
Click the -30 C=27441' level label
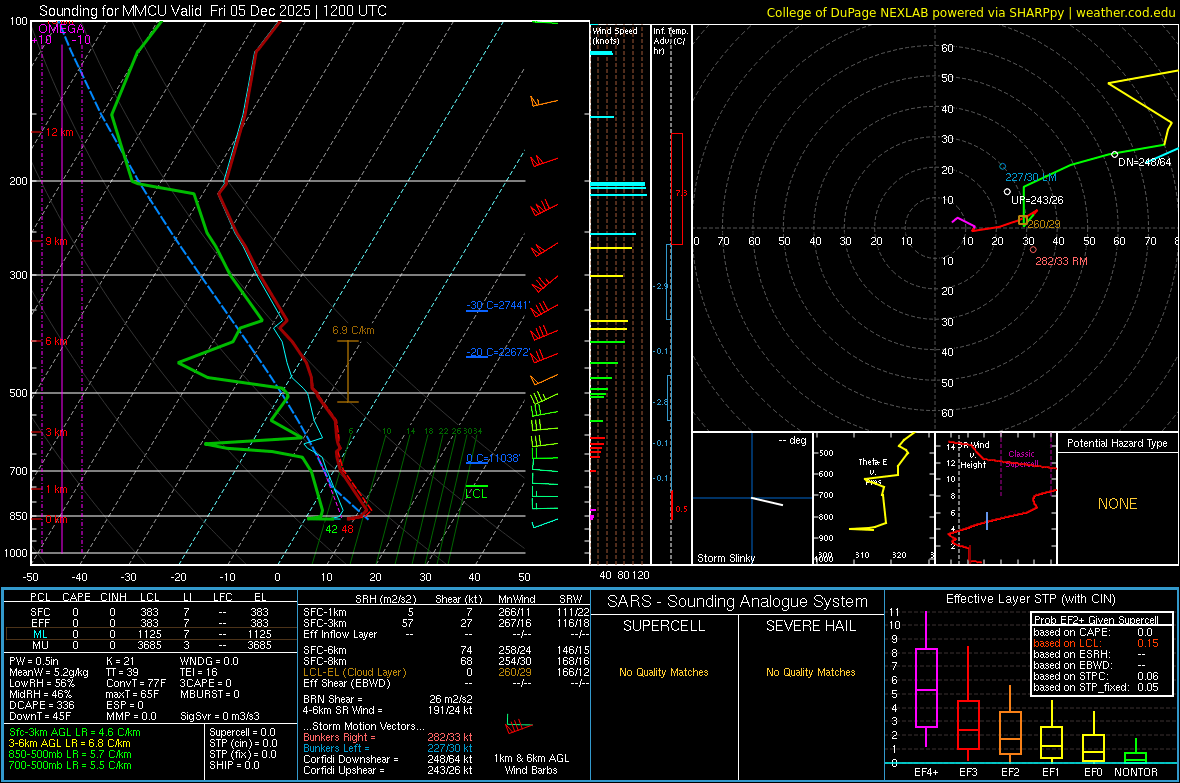point(498,305)
